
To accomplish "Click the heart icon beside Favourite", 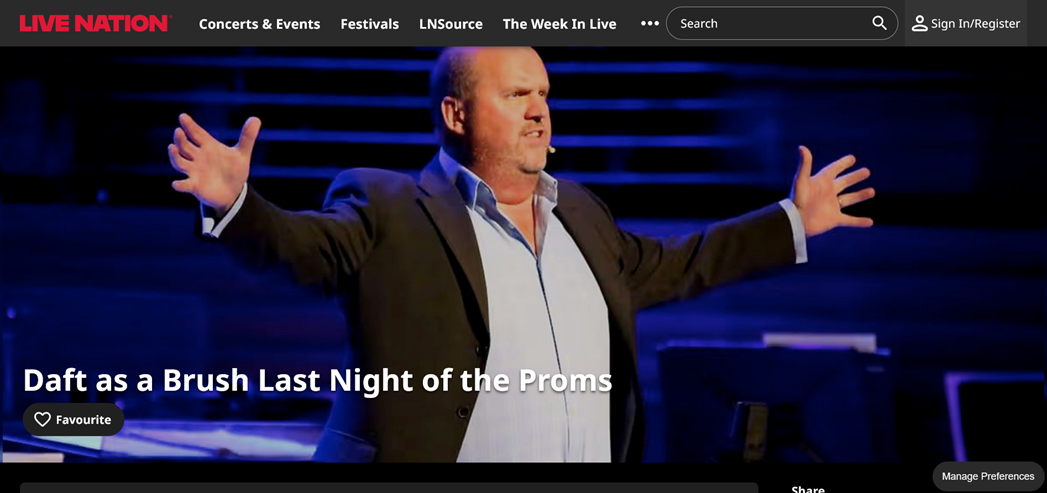I will click(x=43, y=420).
